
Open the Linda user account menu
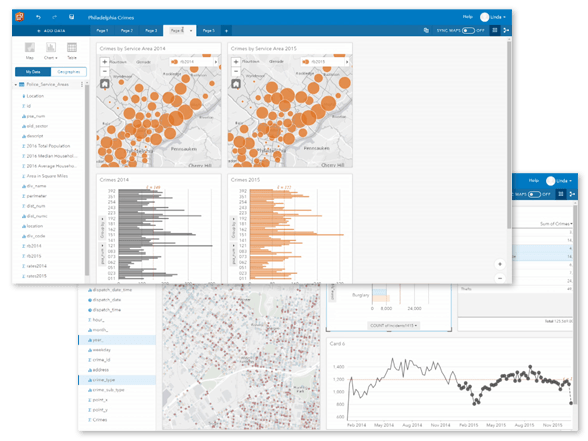coord(494,17)
